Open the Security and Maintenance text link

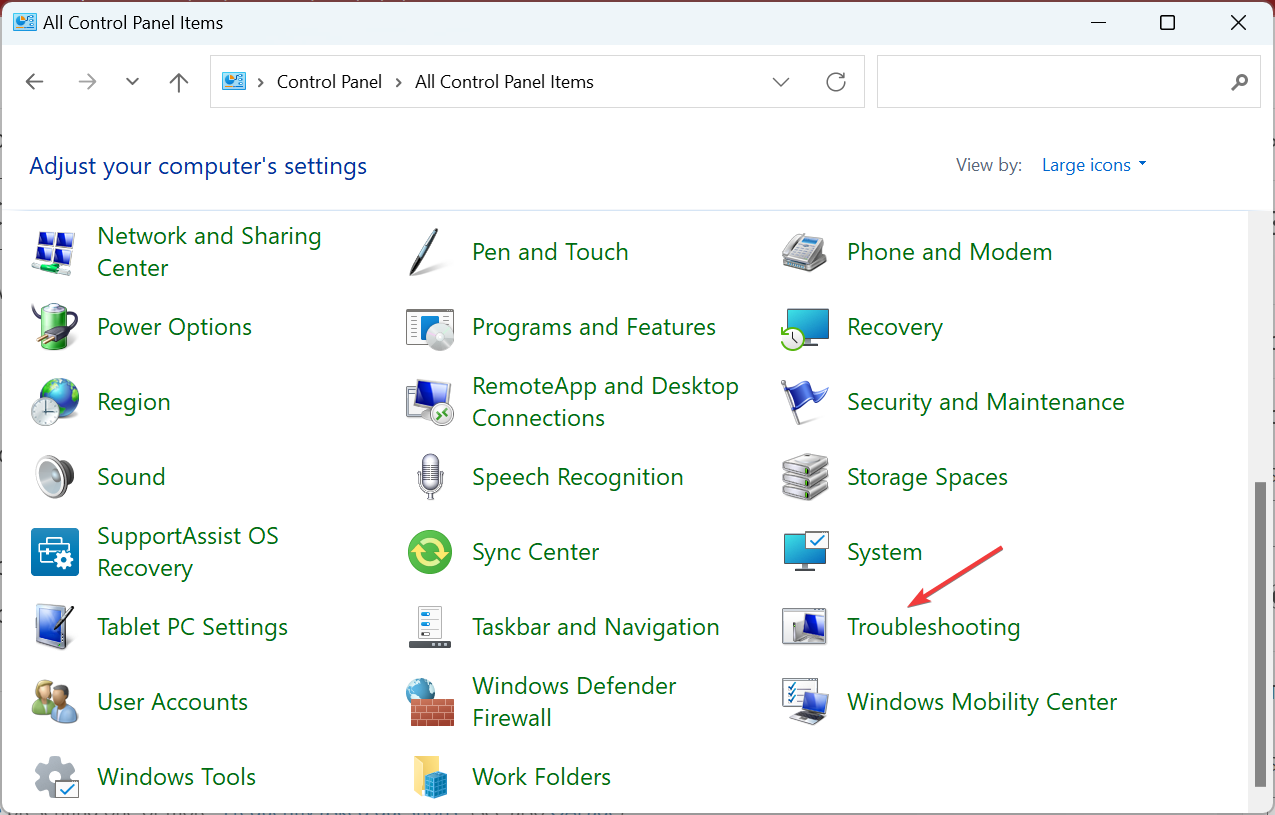(x=986, y=402)
